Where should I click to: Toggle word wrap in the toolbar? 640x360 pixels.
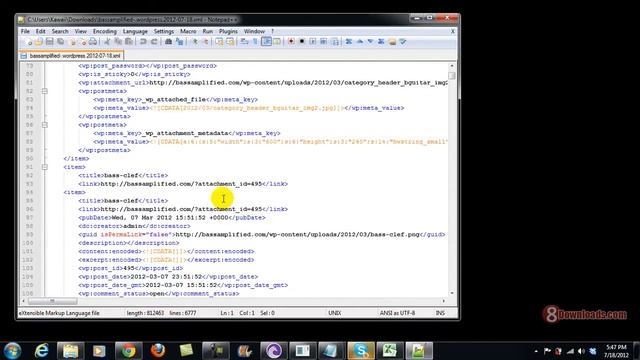(244, 42)
